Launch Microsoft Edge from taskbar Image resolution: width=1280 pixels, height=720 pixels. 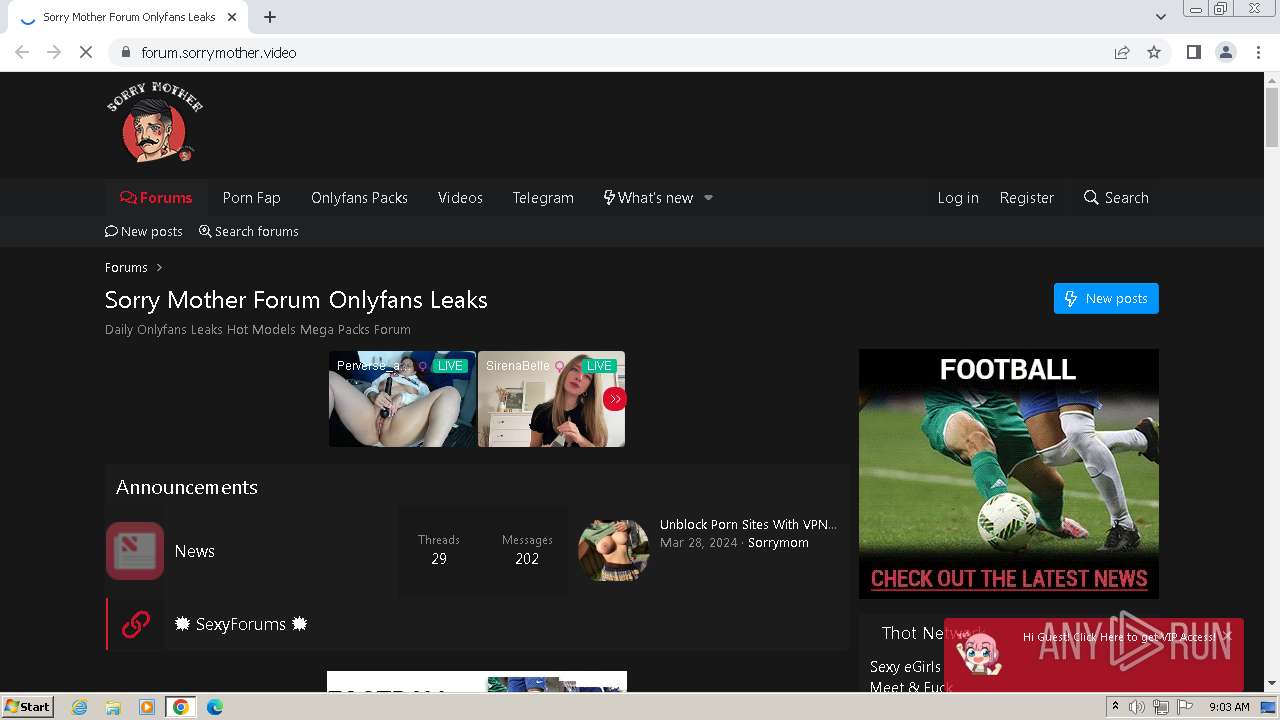(x=215, y=707)
